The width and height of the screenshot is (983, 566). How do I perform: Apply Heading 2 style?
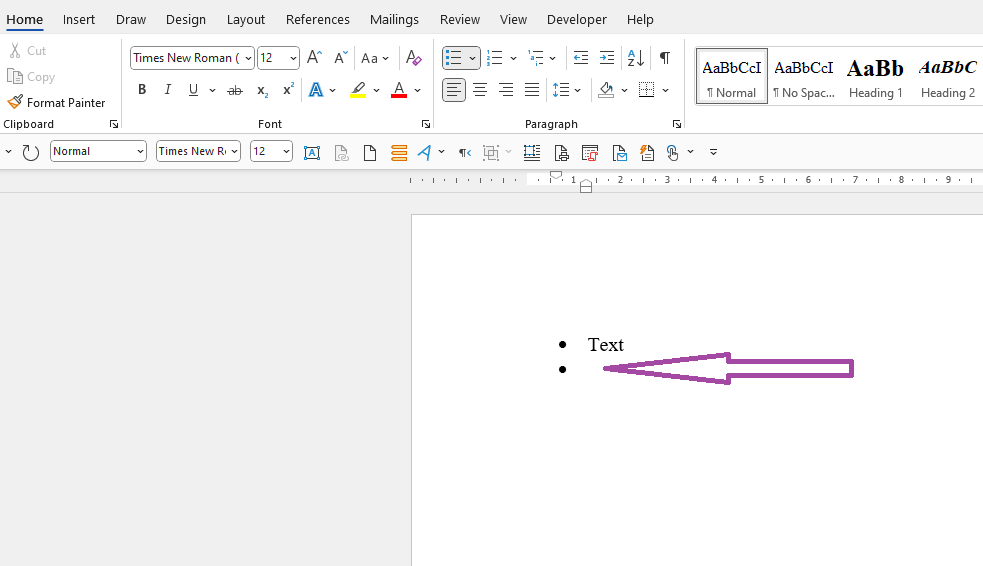tap(947, 76)
